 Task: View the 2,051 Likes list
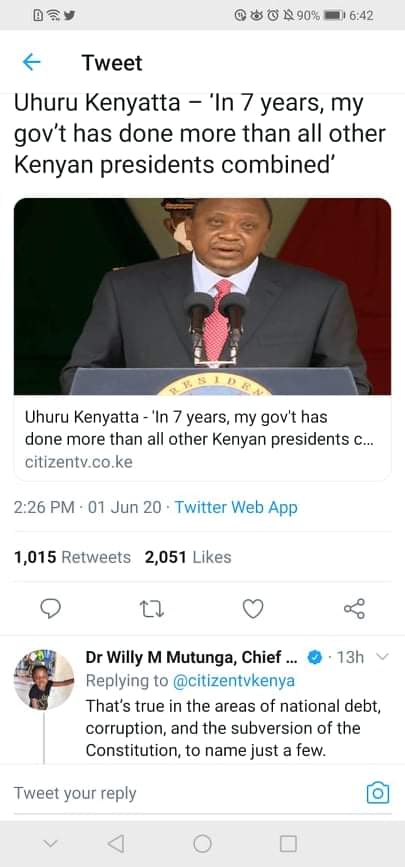[188, 557]
